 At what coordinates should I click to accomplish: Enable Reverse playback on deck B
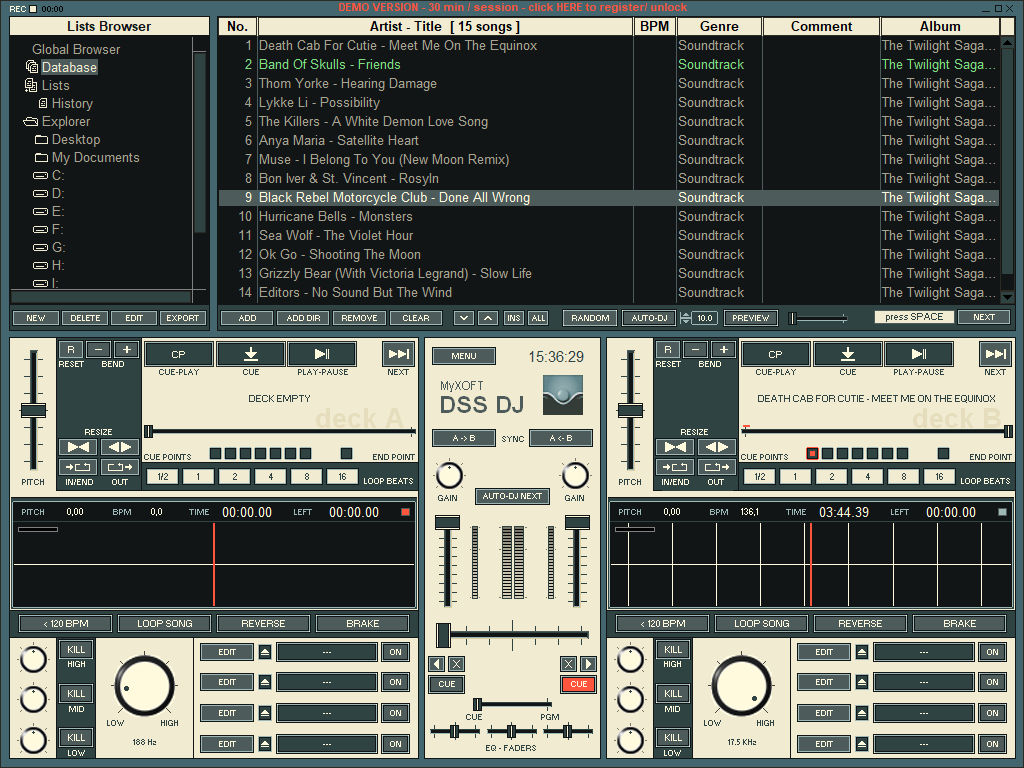pos(860,623)
